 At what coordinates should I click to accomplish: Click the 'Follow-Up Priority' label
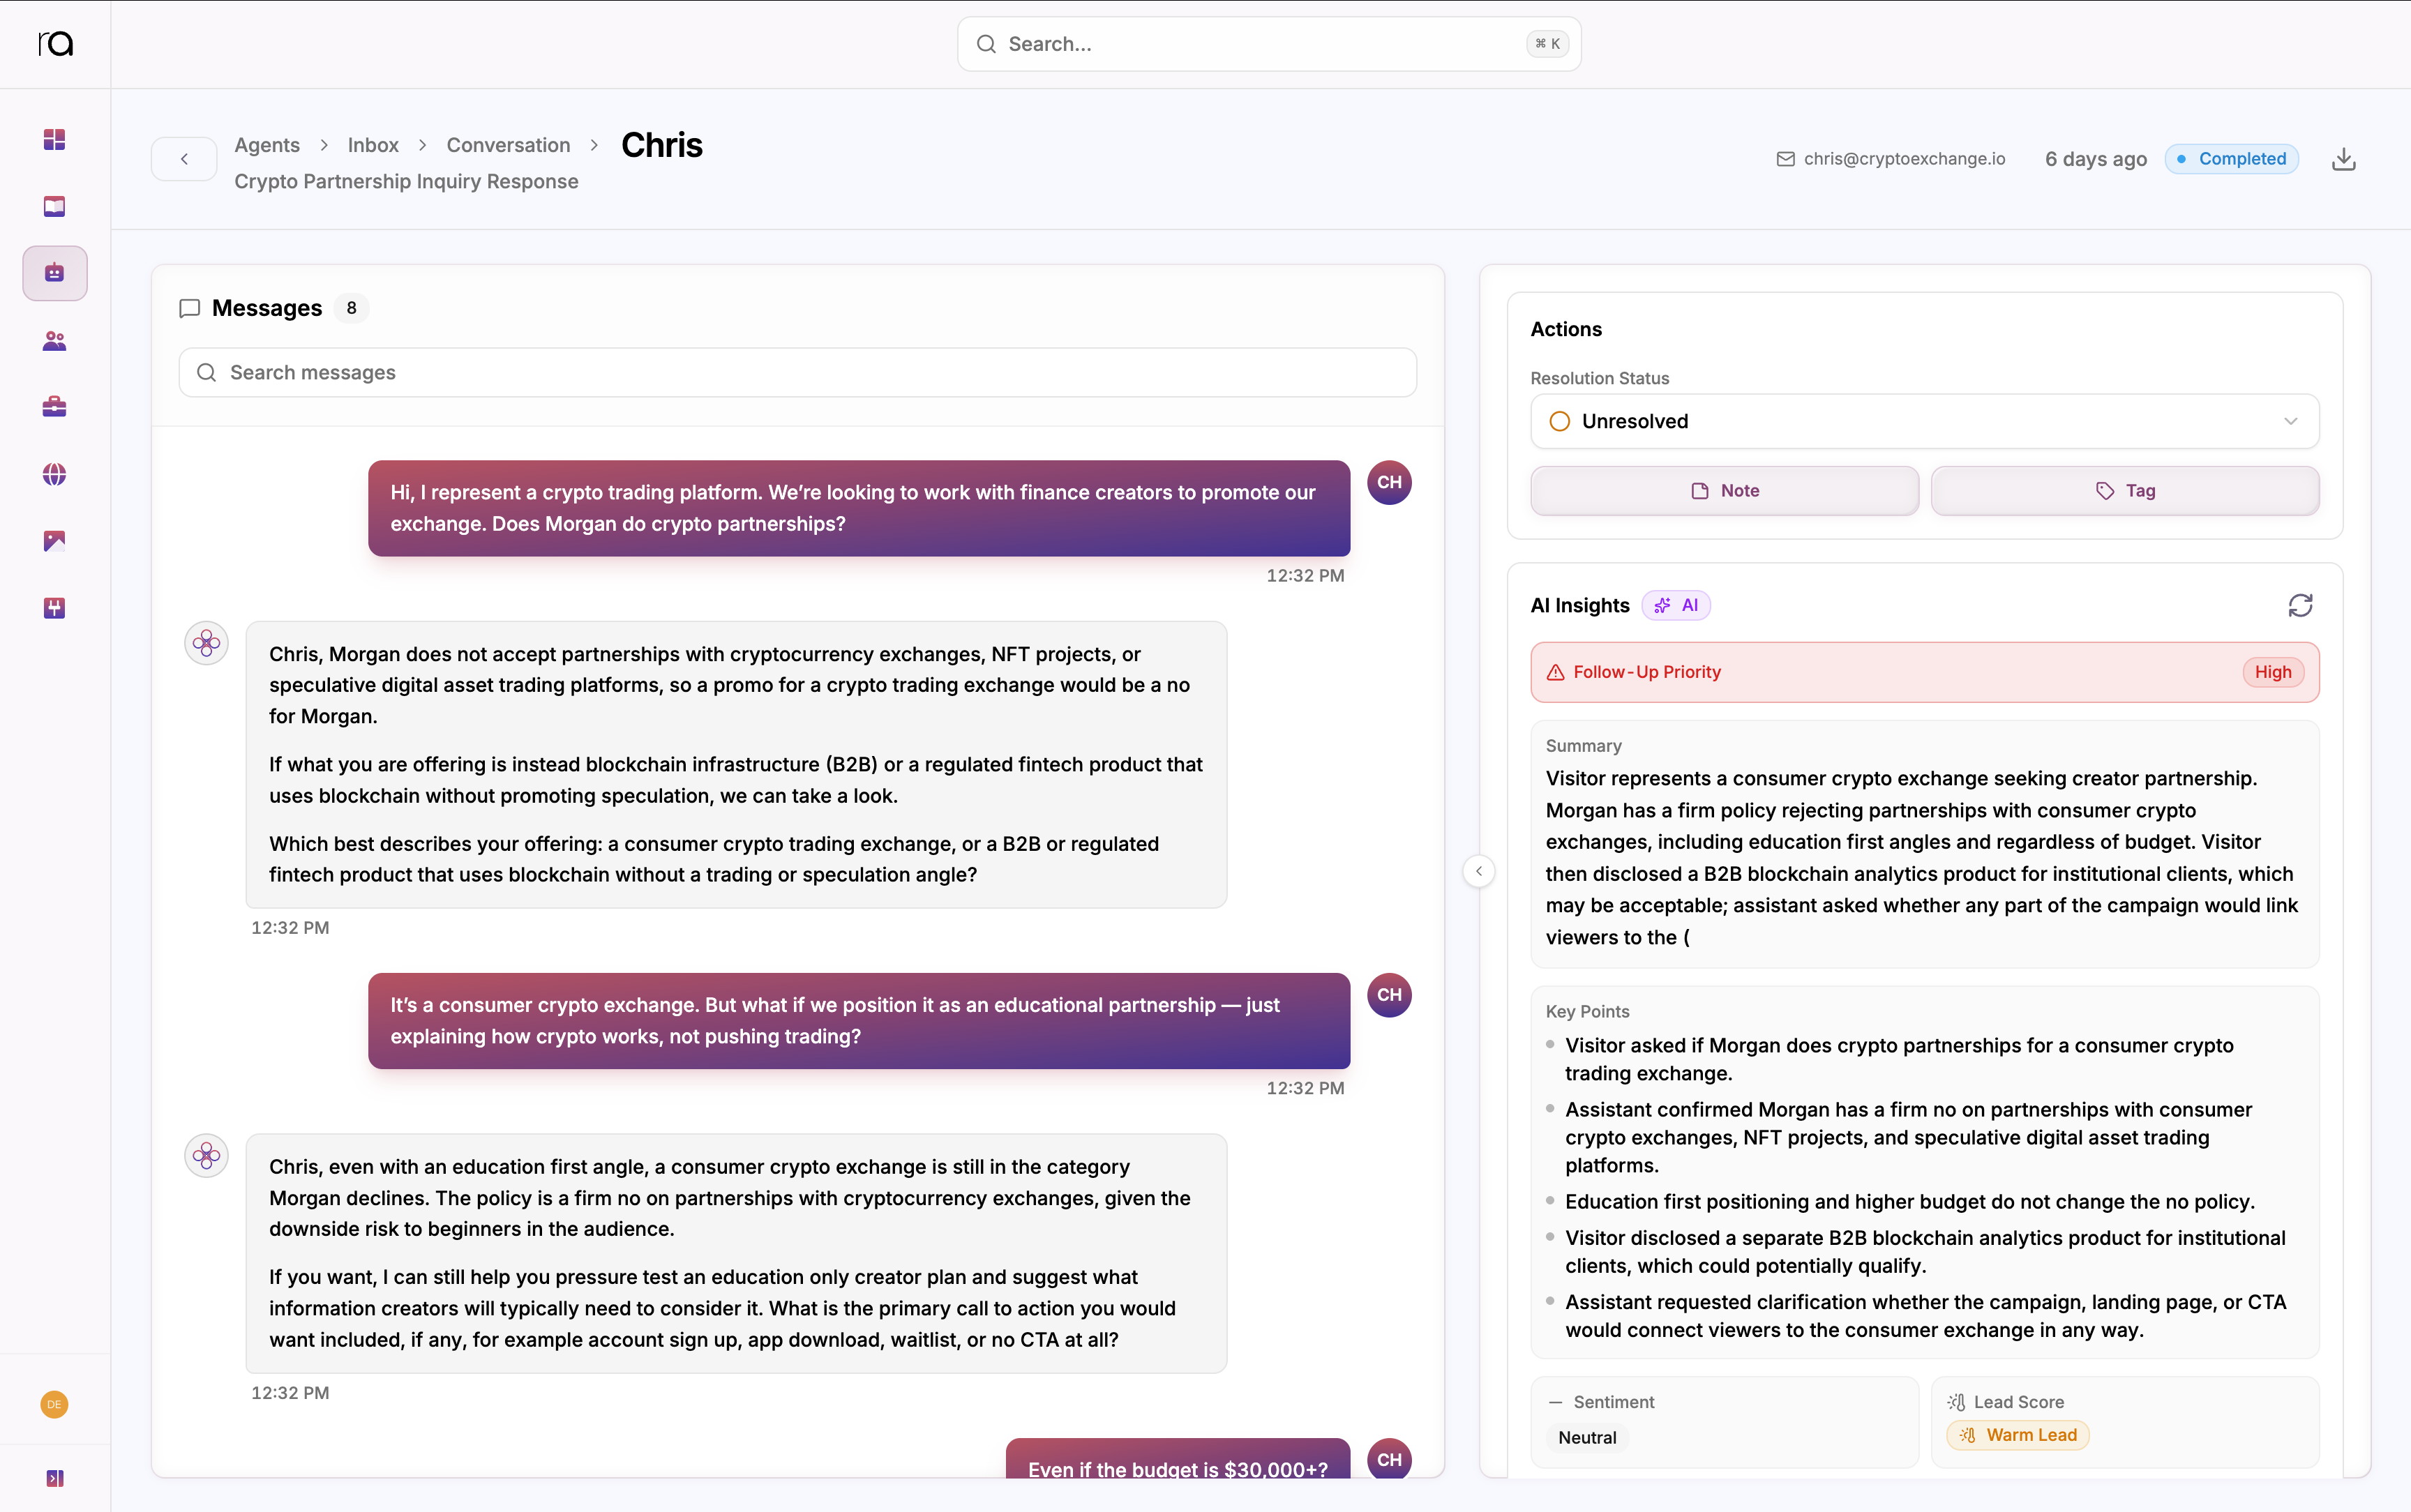coord(1646,672)
